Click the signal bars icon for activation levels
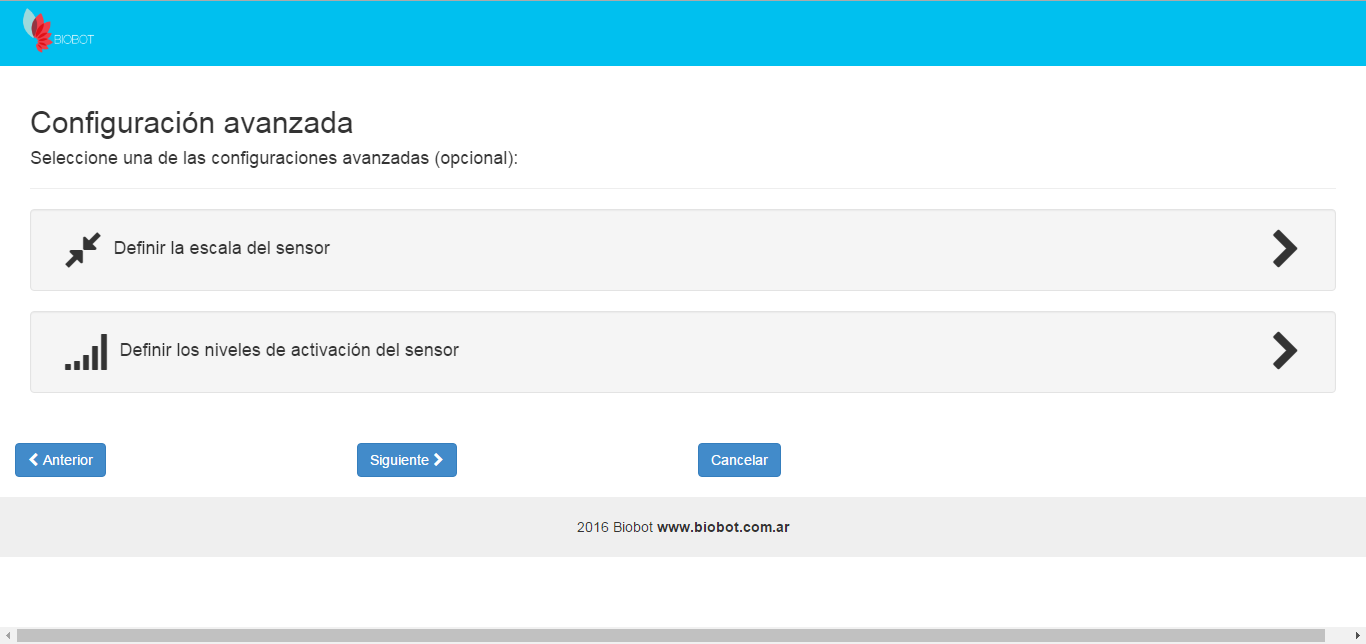 click(x=86, y=352)
